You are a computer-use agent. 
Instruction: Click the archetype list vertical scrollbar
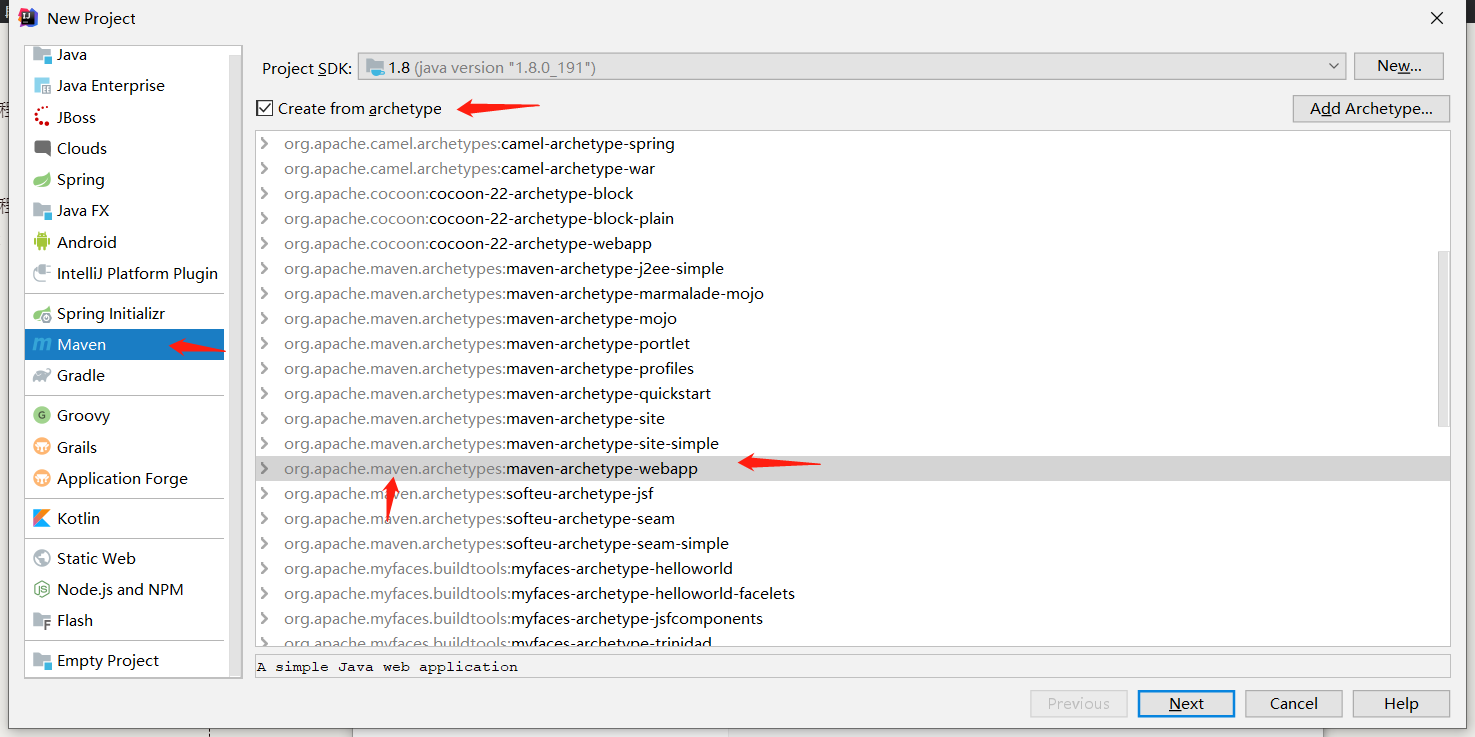tap(1443, 338)
